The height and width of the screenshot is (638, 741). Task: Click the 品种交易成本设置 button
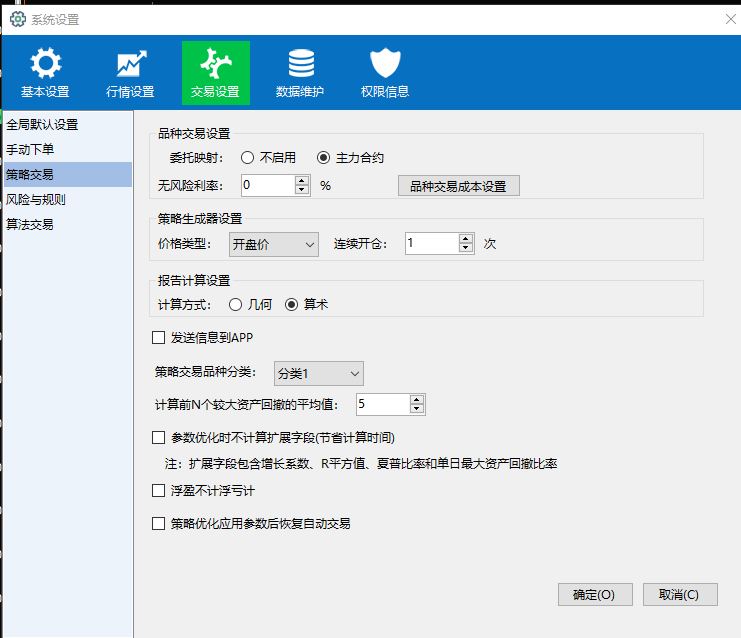click(458, 186)
